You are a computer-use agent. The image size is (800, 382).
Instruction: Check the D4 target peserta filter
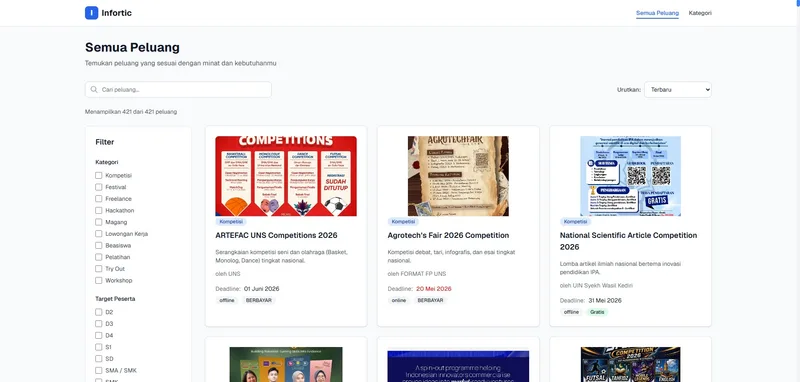point(98,336)
